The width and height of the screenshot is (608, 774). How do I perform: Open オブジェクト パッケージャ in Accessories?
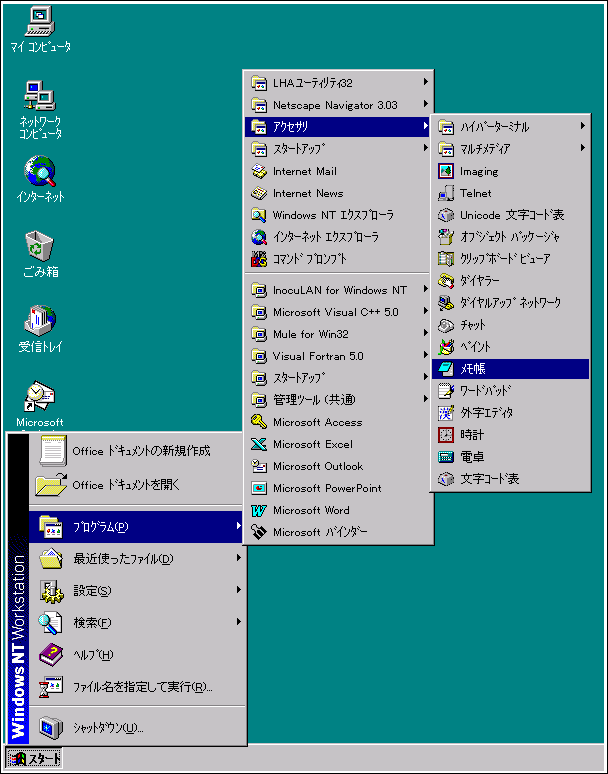511,237
